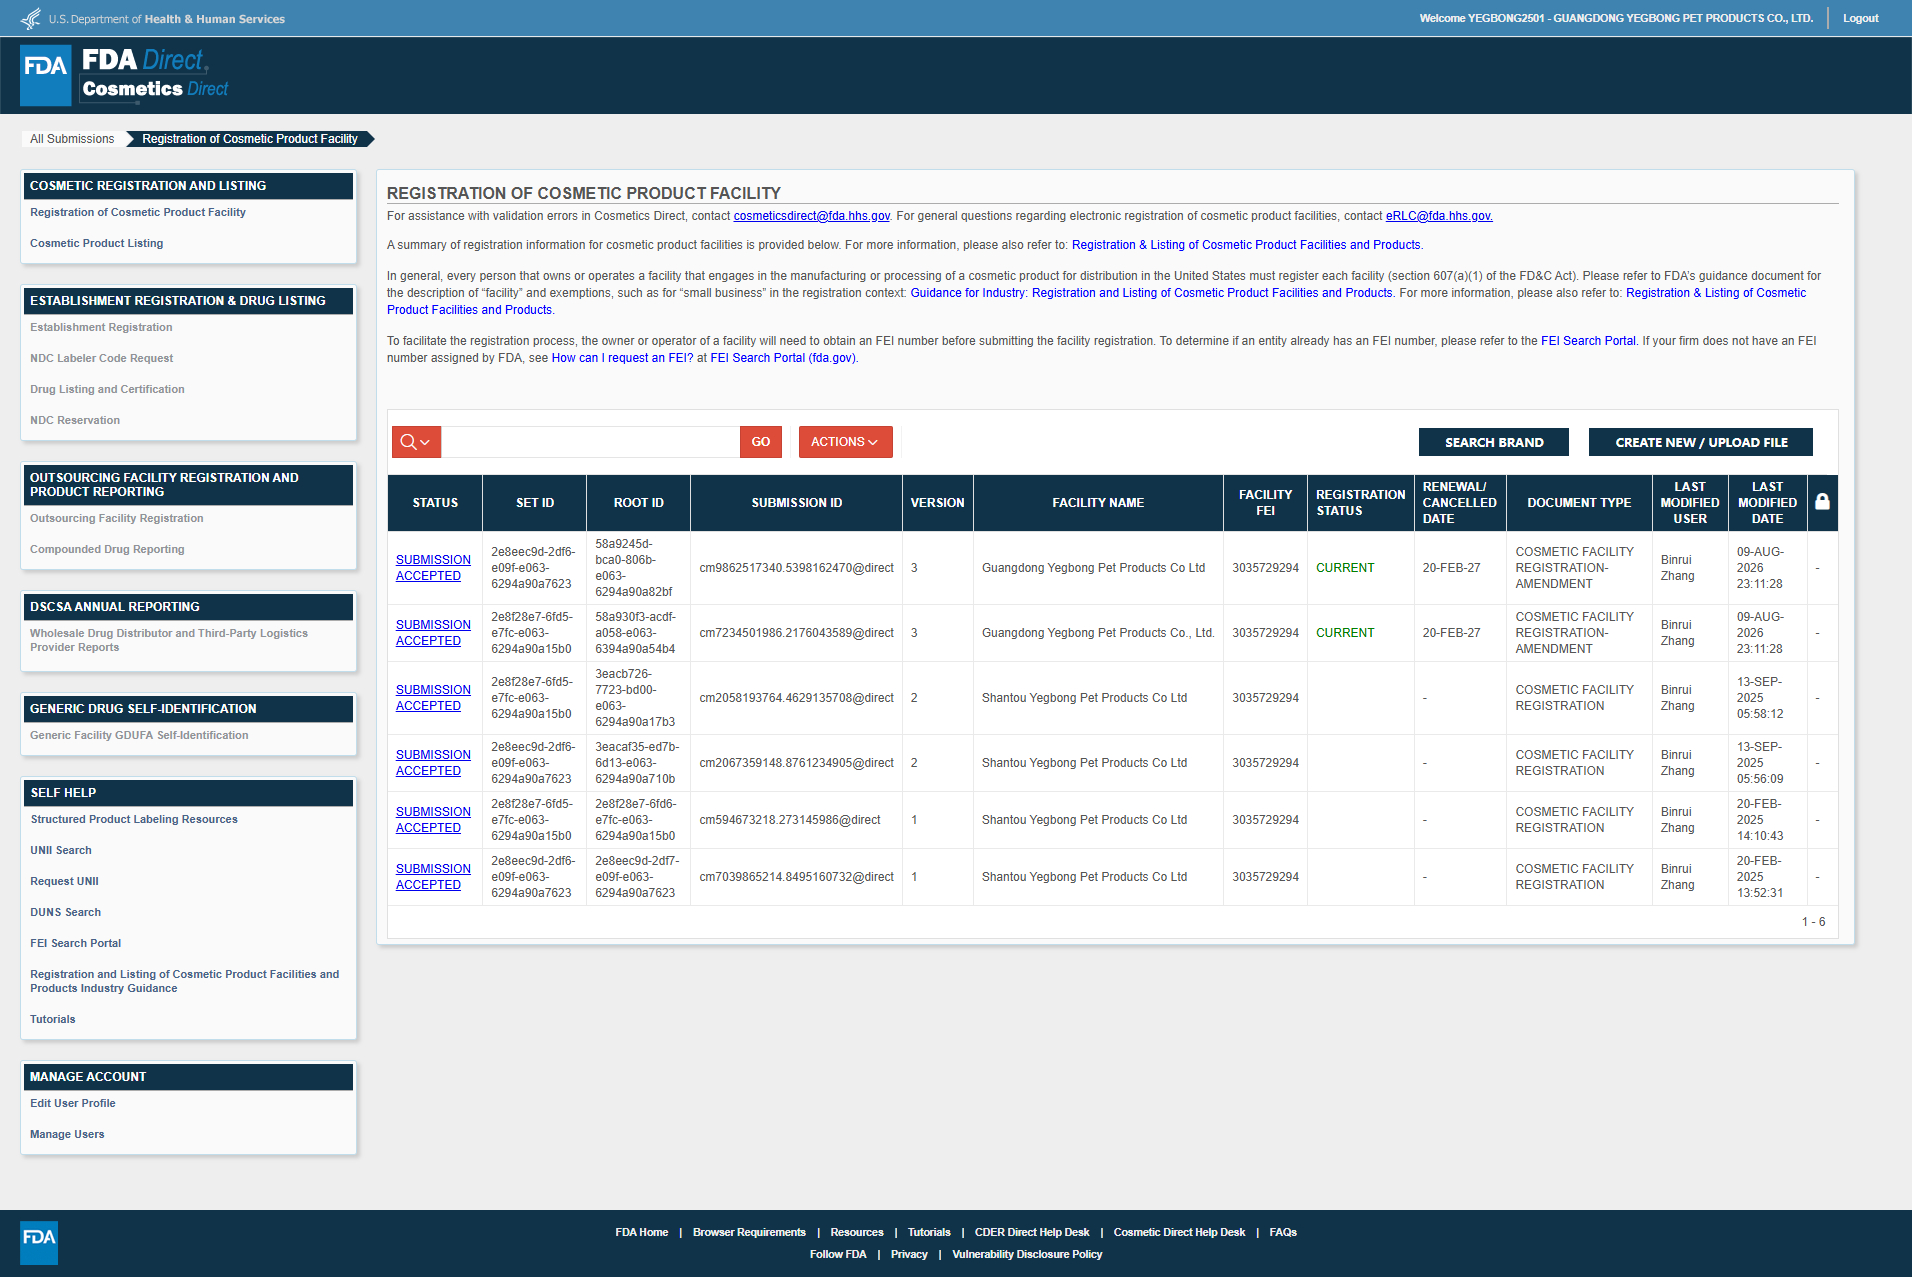The height and width of the screenshot is (1277, 1912).
Task: Click Follow FDA footer link
Action: 838,1254
